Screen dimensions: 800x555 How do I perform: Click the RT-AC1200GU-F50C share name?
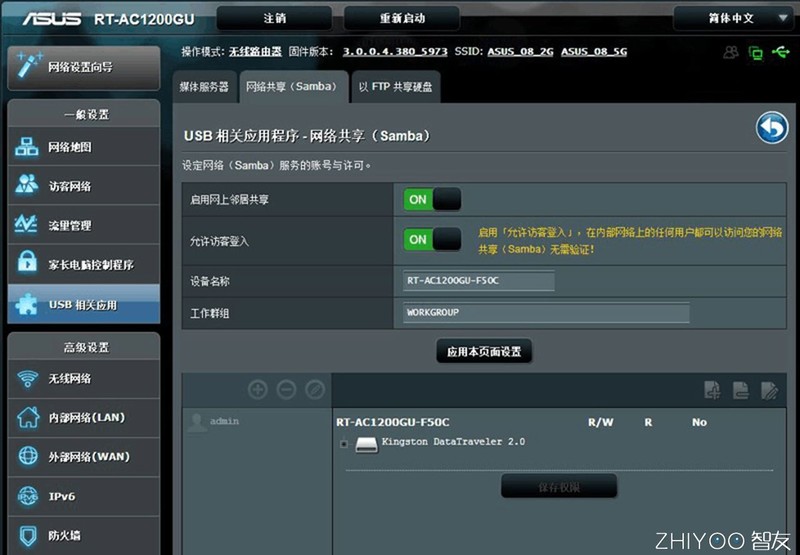point(393,422)
